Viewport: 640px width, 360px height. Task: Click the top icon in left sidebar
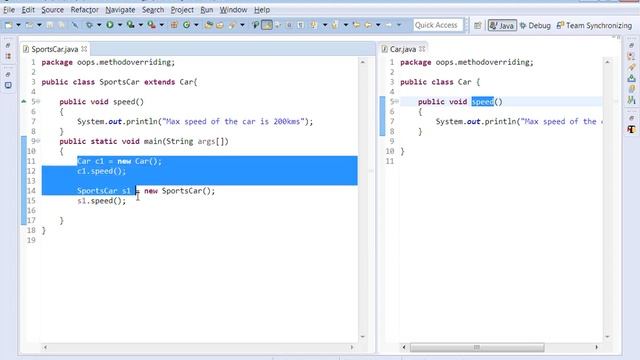(8, 45)
